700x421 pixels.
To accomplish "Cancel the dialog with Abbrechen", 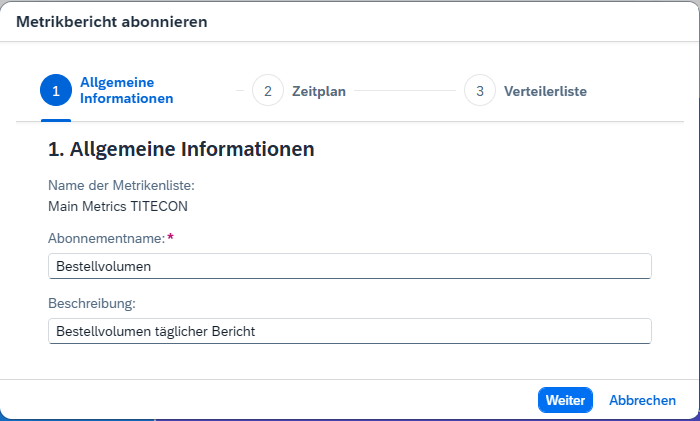I will click(642, 400).
